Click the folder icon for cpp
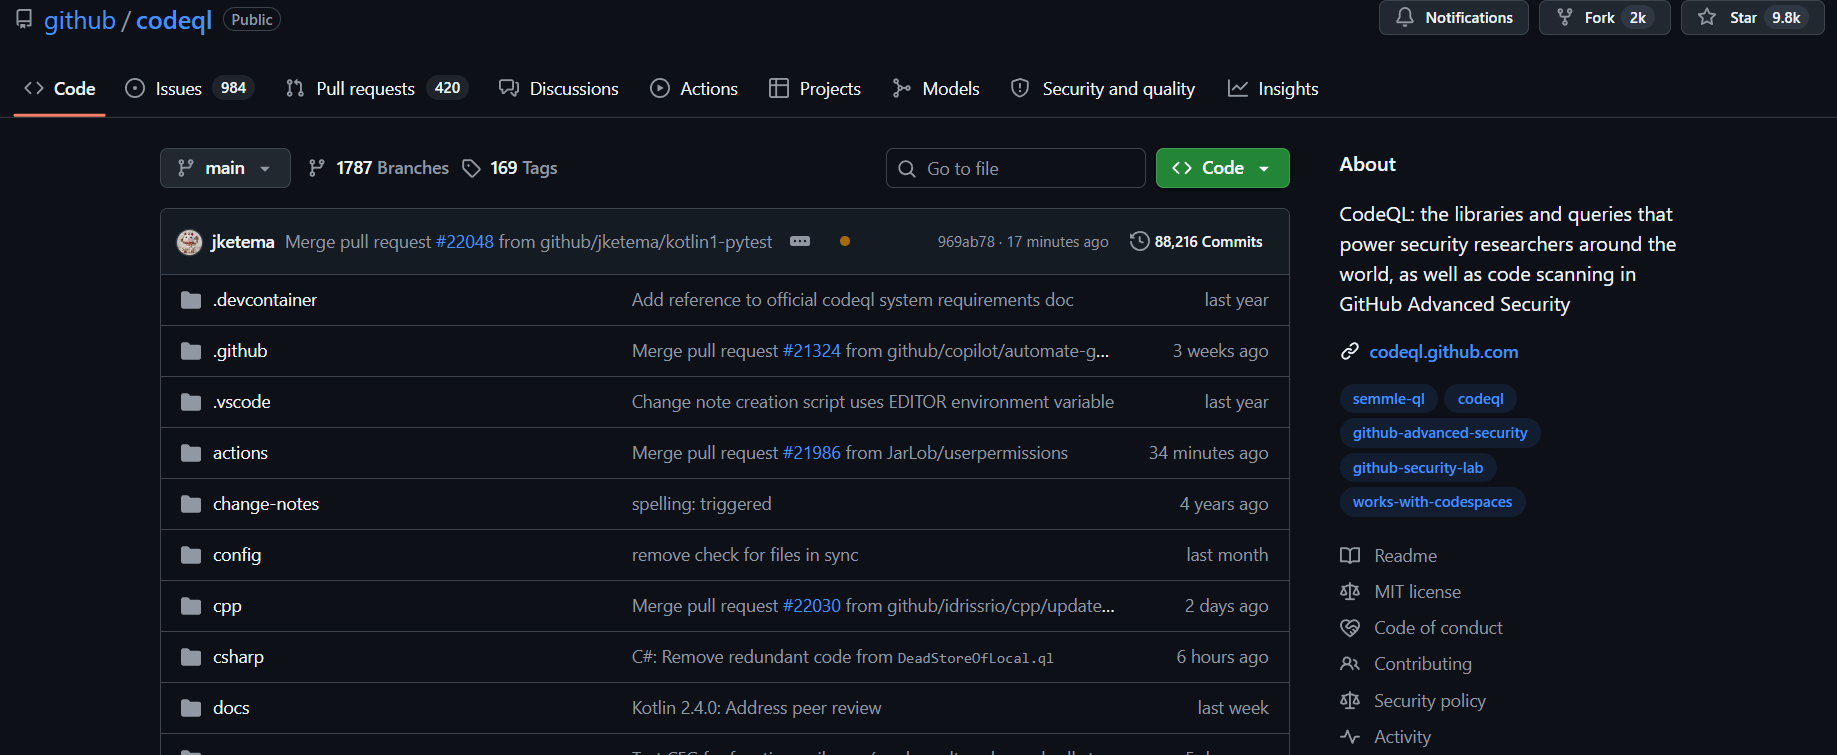 191,606
